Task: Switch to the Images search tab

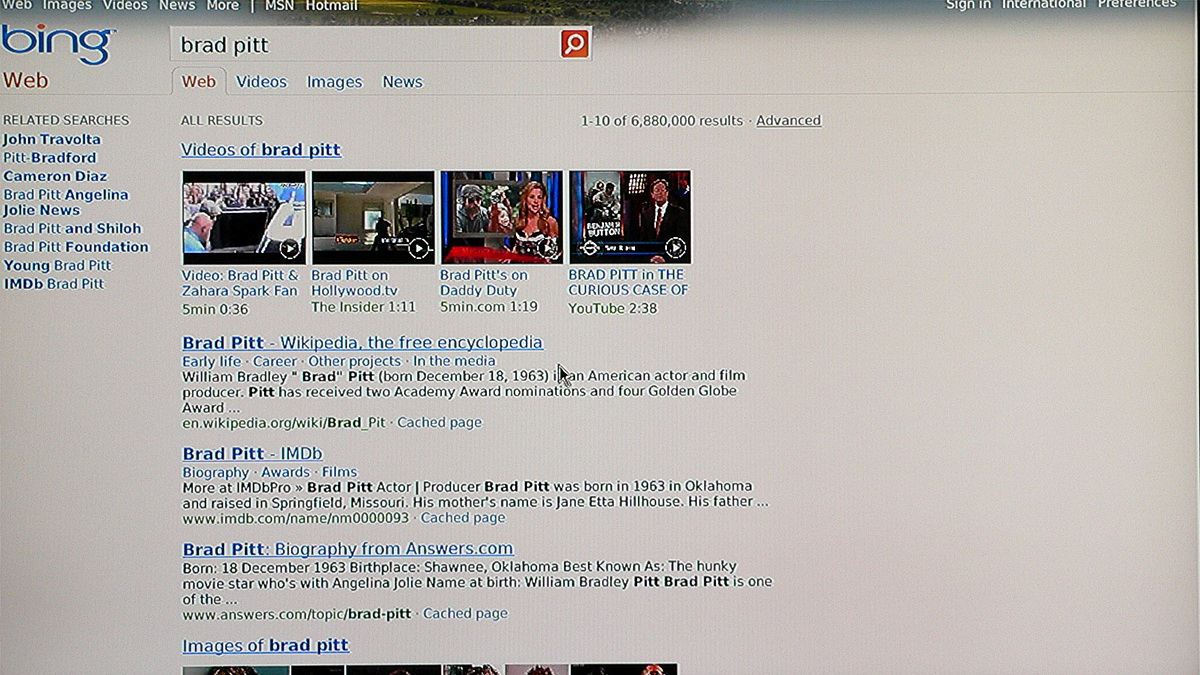Action: [334, 82]
